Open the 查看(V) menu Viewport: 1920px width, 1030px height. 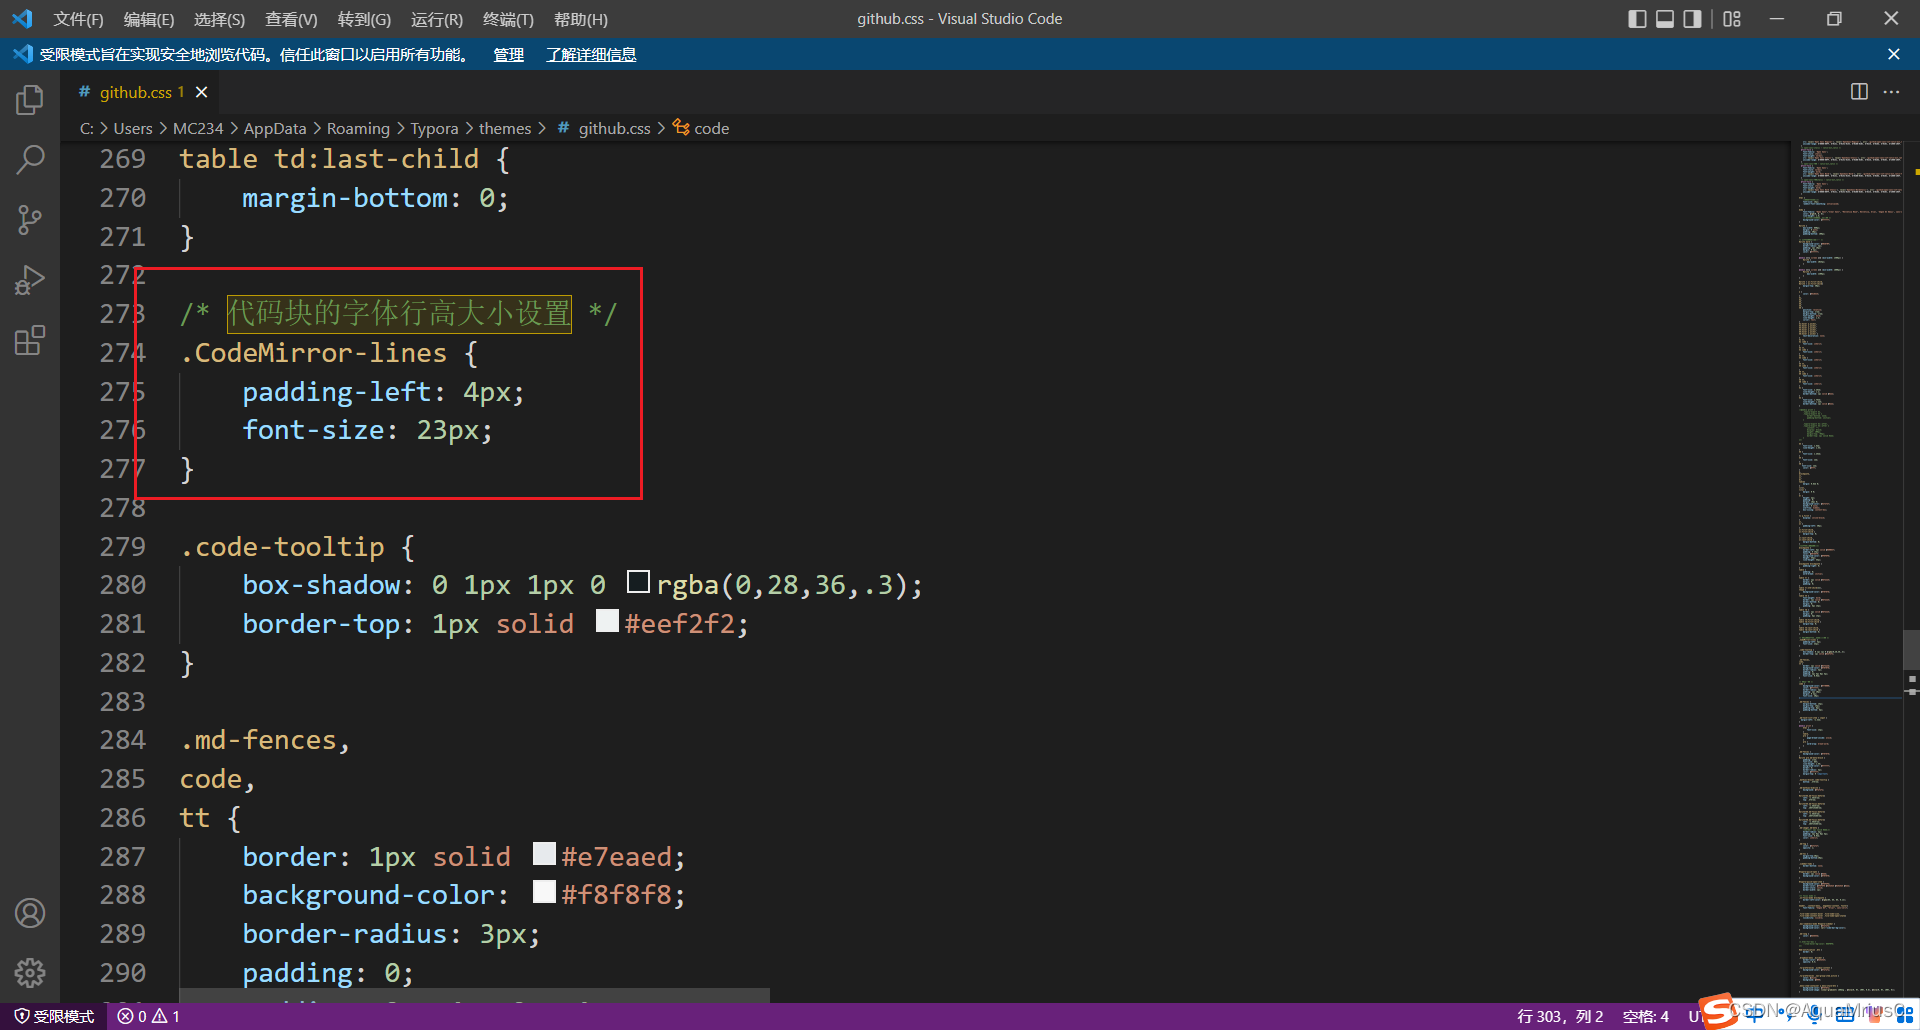(291, 19)
